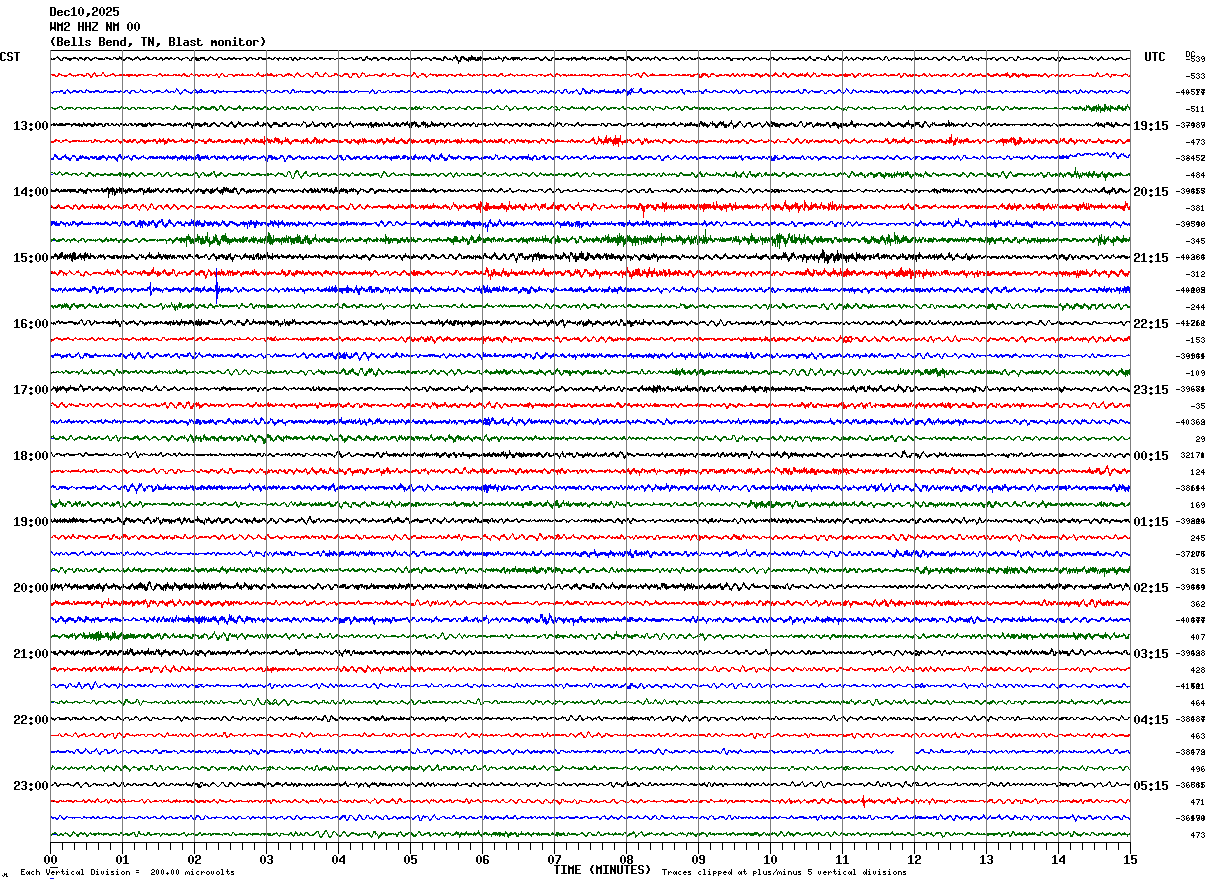The height and width of the screenshot is (886, 1210).
Task: Click the CST time zone header
Action: pyautogui.click(x=10, y=57)
